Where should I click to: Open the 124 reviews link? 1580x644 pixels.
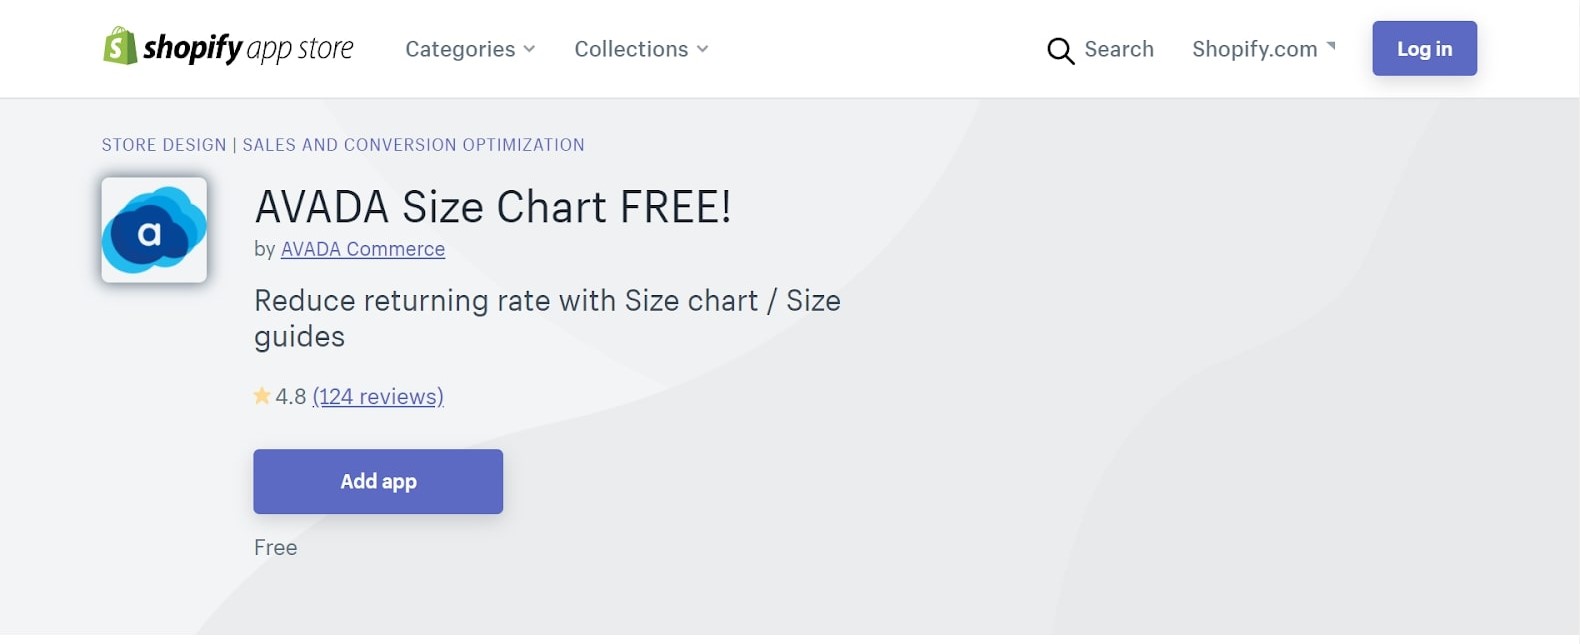(378, 397)
